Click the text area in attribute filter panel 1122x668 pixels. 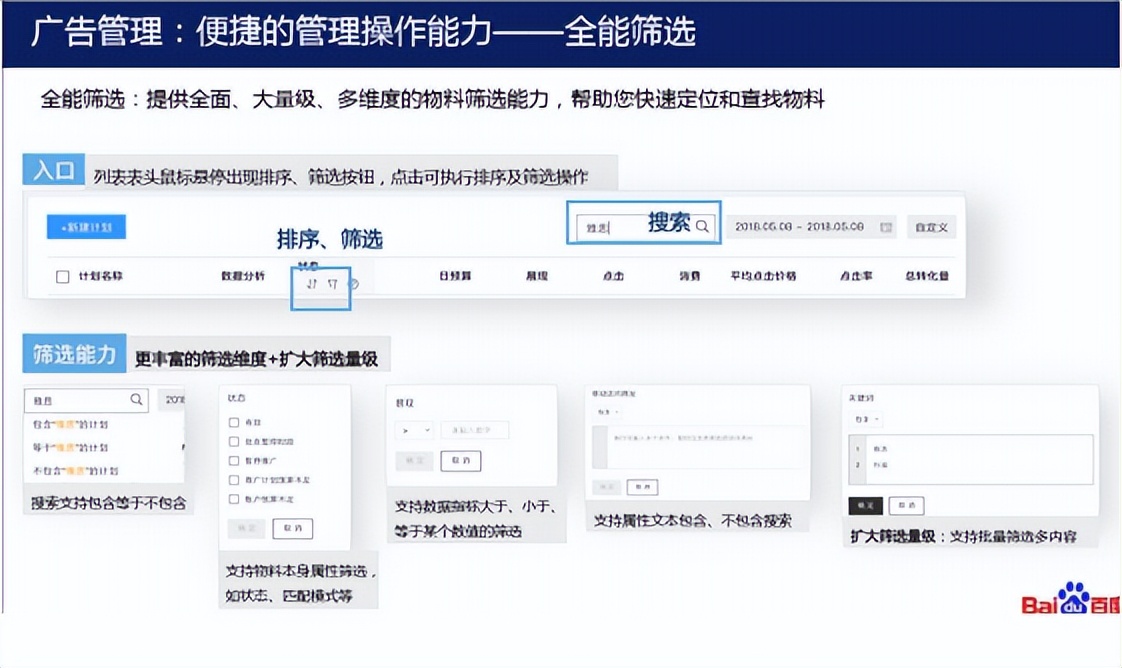(x=698, y=447)
